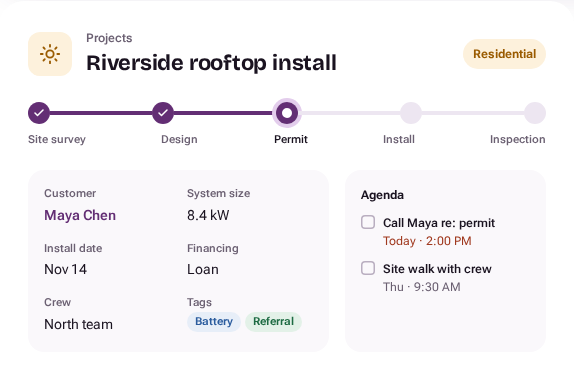The height and width of the screenshot is (380, 574).
Task: Click the Loan financing value
Action: click(203, 269)
